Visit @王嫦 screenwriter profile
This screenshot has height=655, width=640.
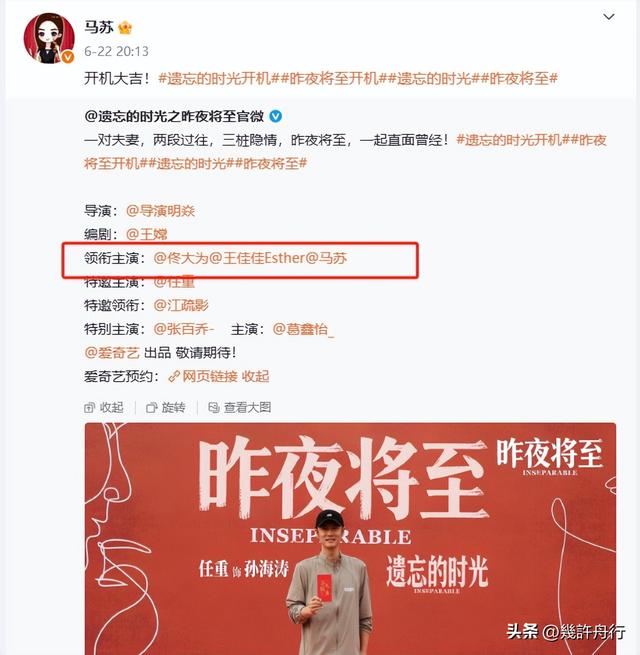pos(147,234)
